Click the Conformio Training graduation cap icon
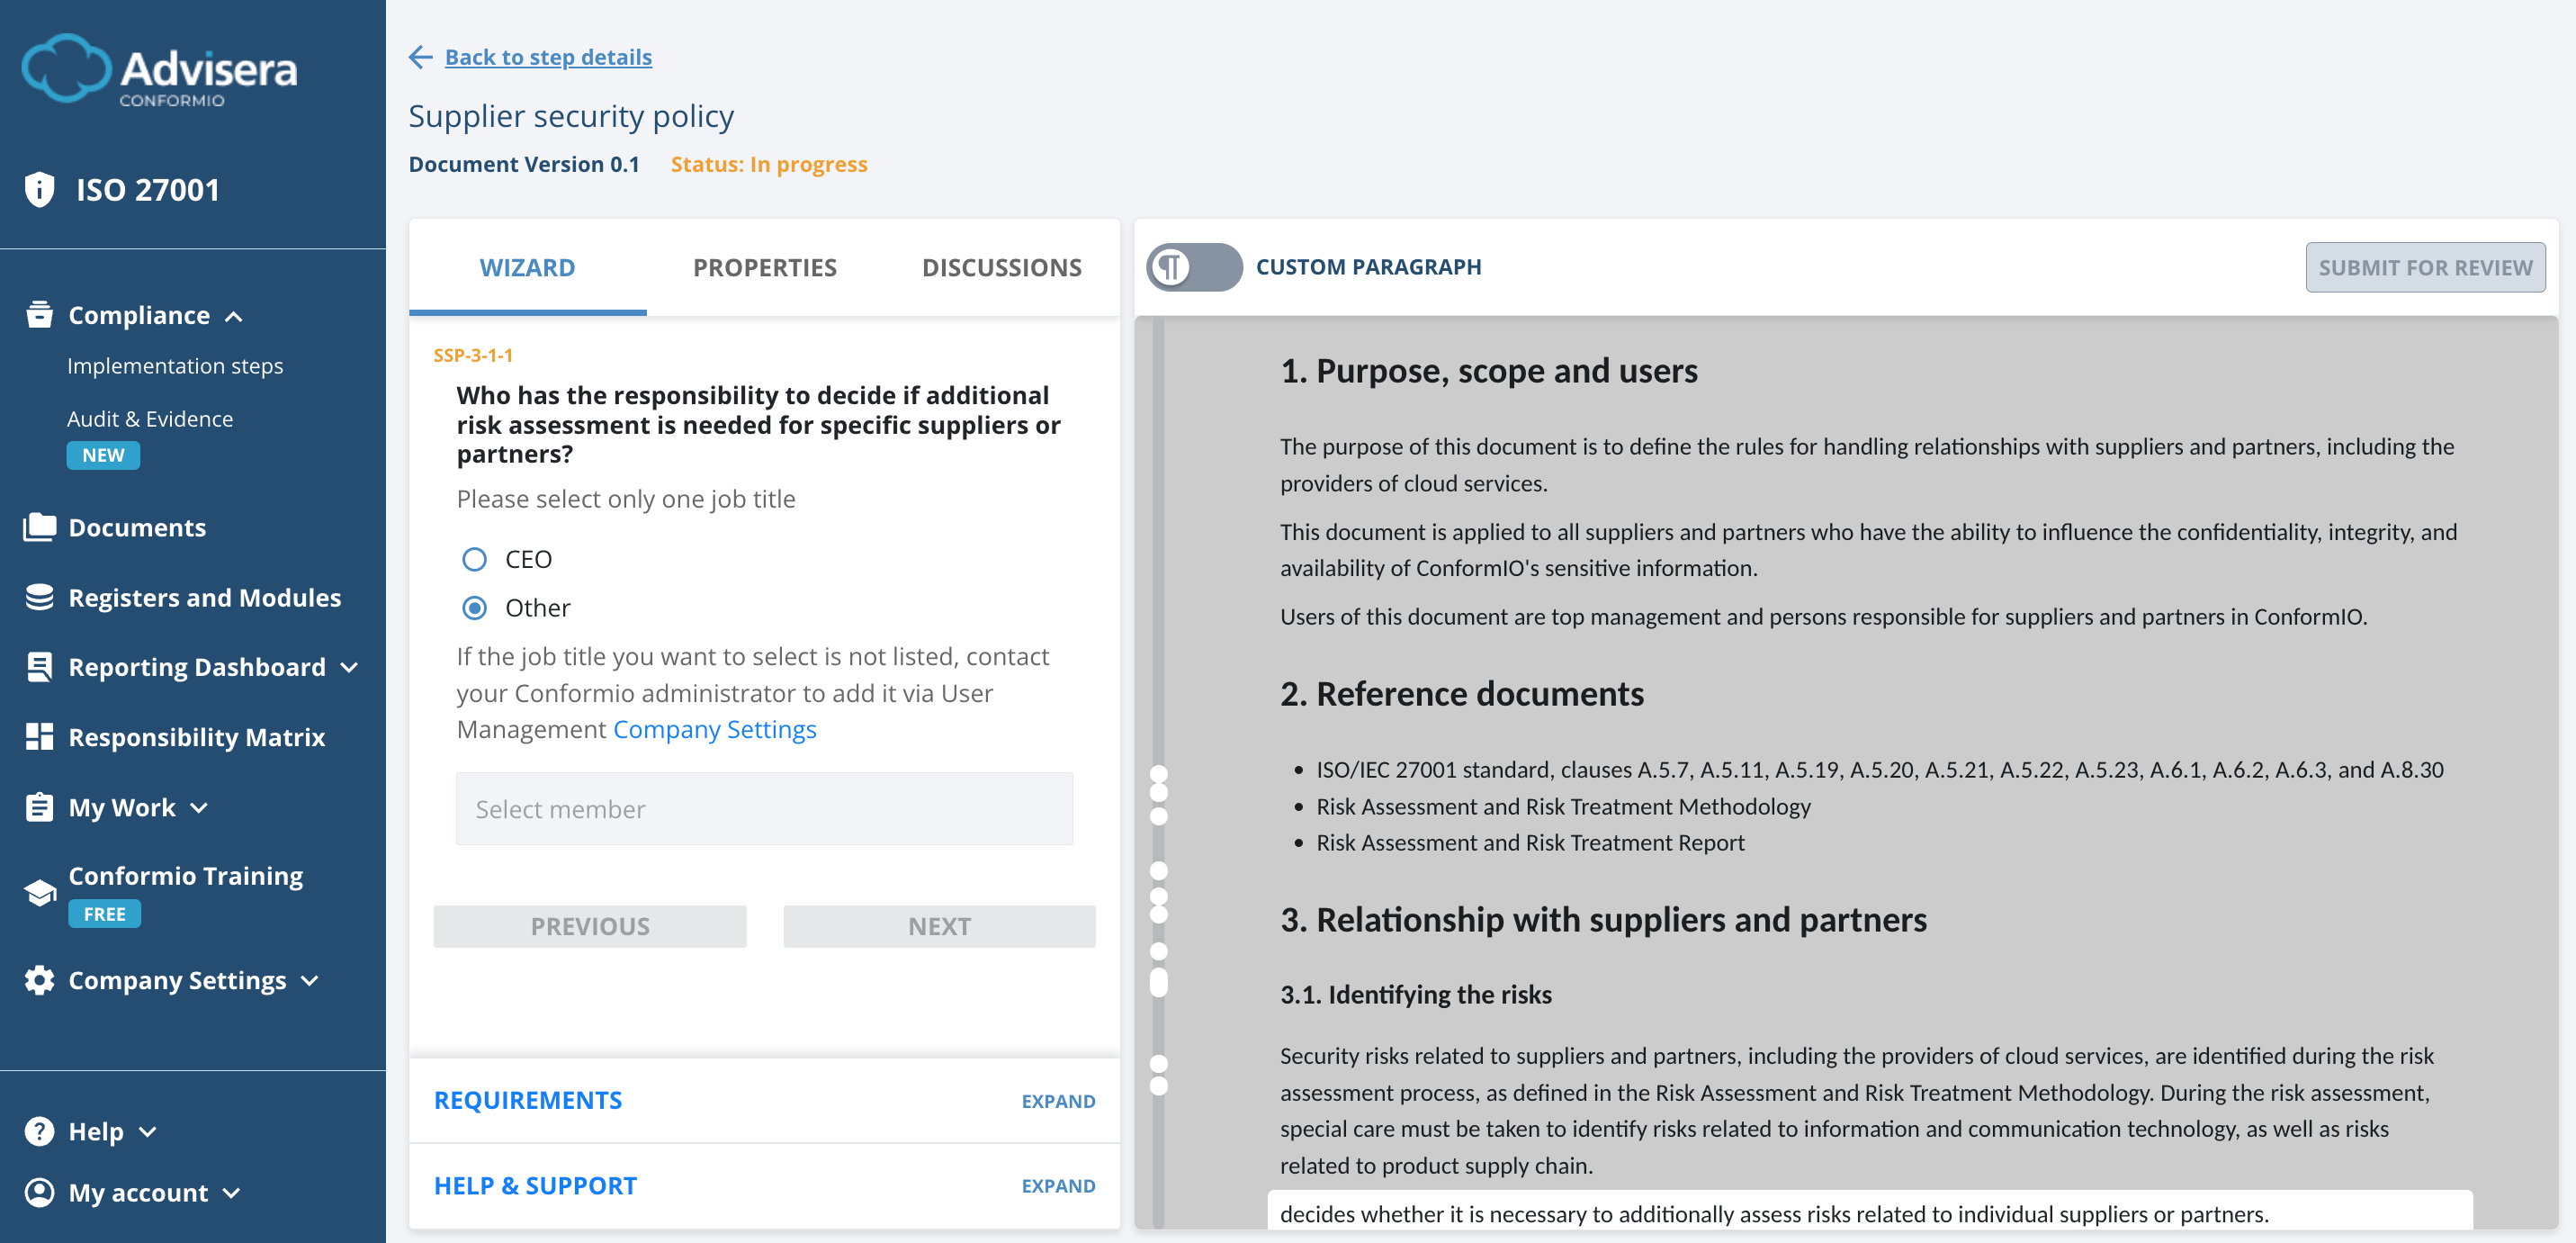The width and height of the screenshot is (2576, 1243). click(x=39, y=891)
